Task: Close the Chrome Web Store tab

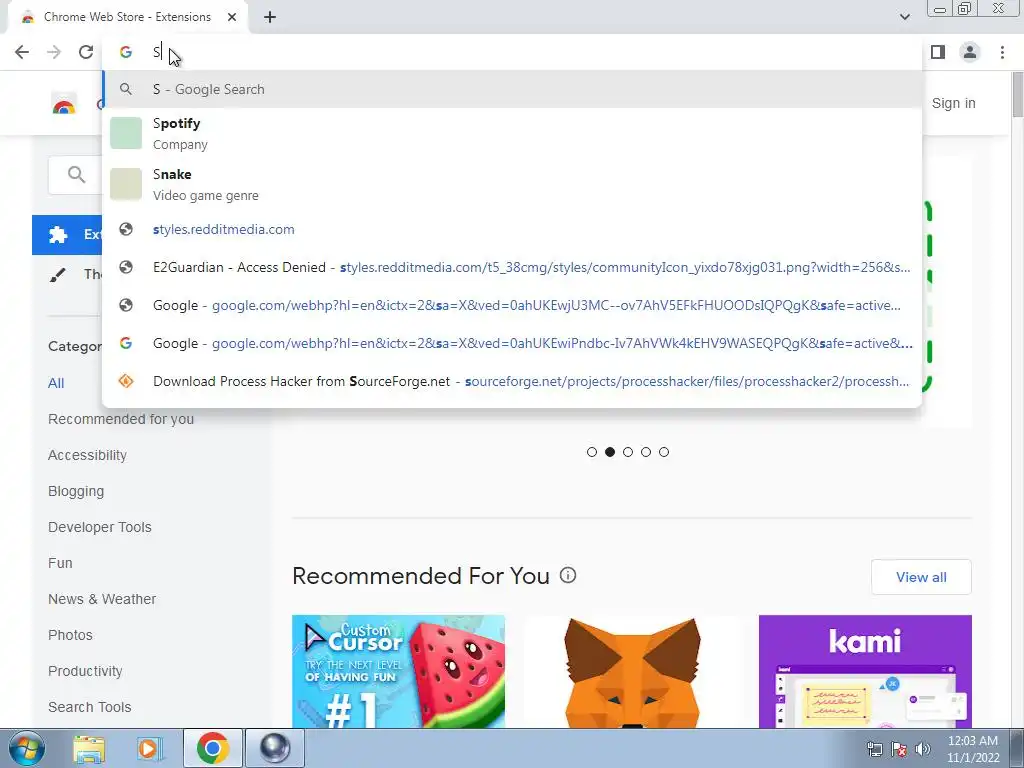Action: point(232,17)
